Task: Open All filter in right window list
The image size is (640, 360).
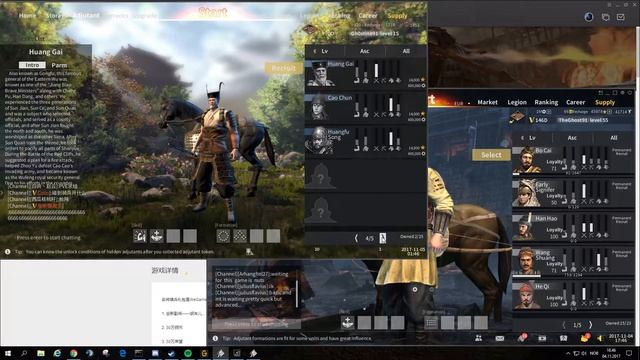Action: point(613,138)
